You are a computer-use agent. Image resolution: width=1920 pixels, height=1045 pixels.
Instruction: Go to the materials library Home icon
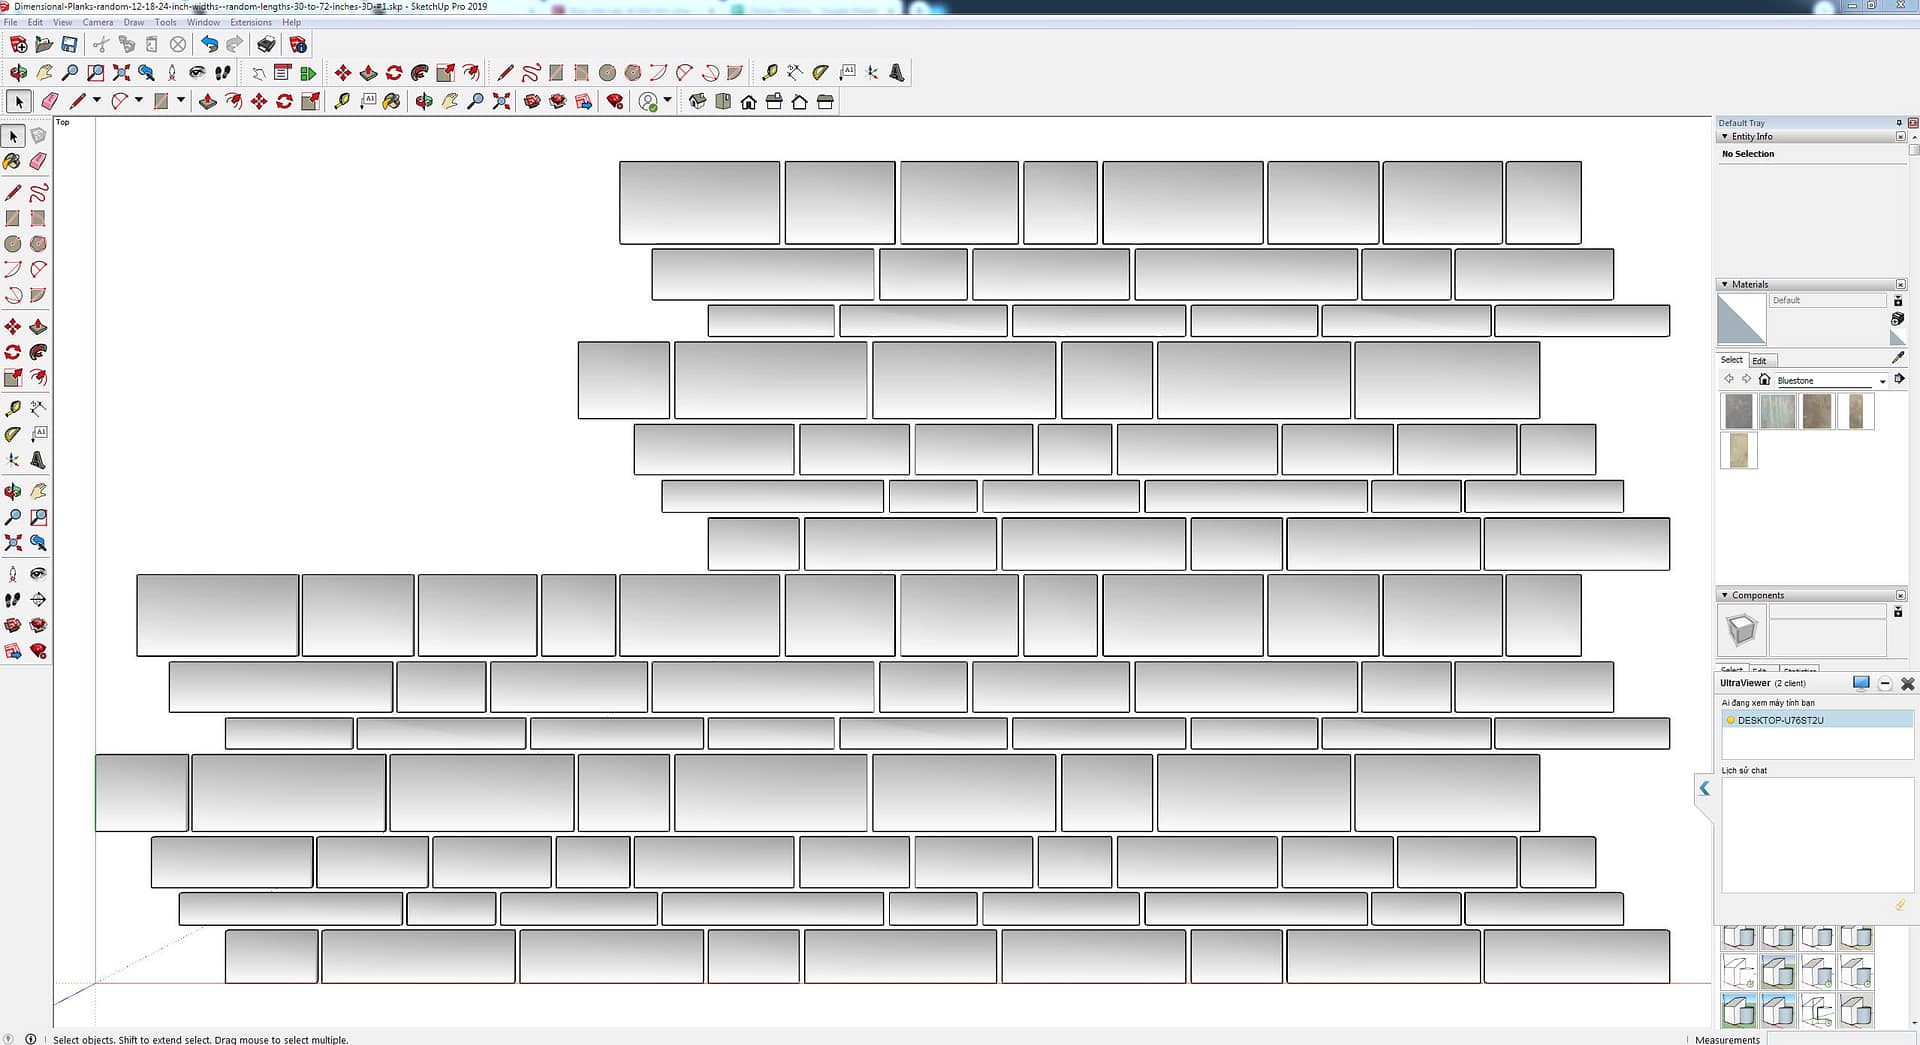(1764, 380)
